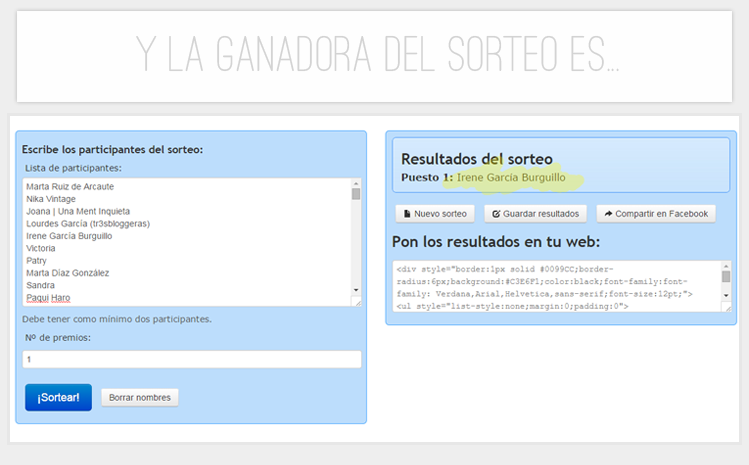Viewport: 749px width, 465px height.
Task: Click the embed code scrollbar thumb
Action: (x=726, y=276)
